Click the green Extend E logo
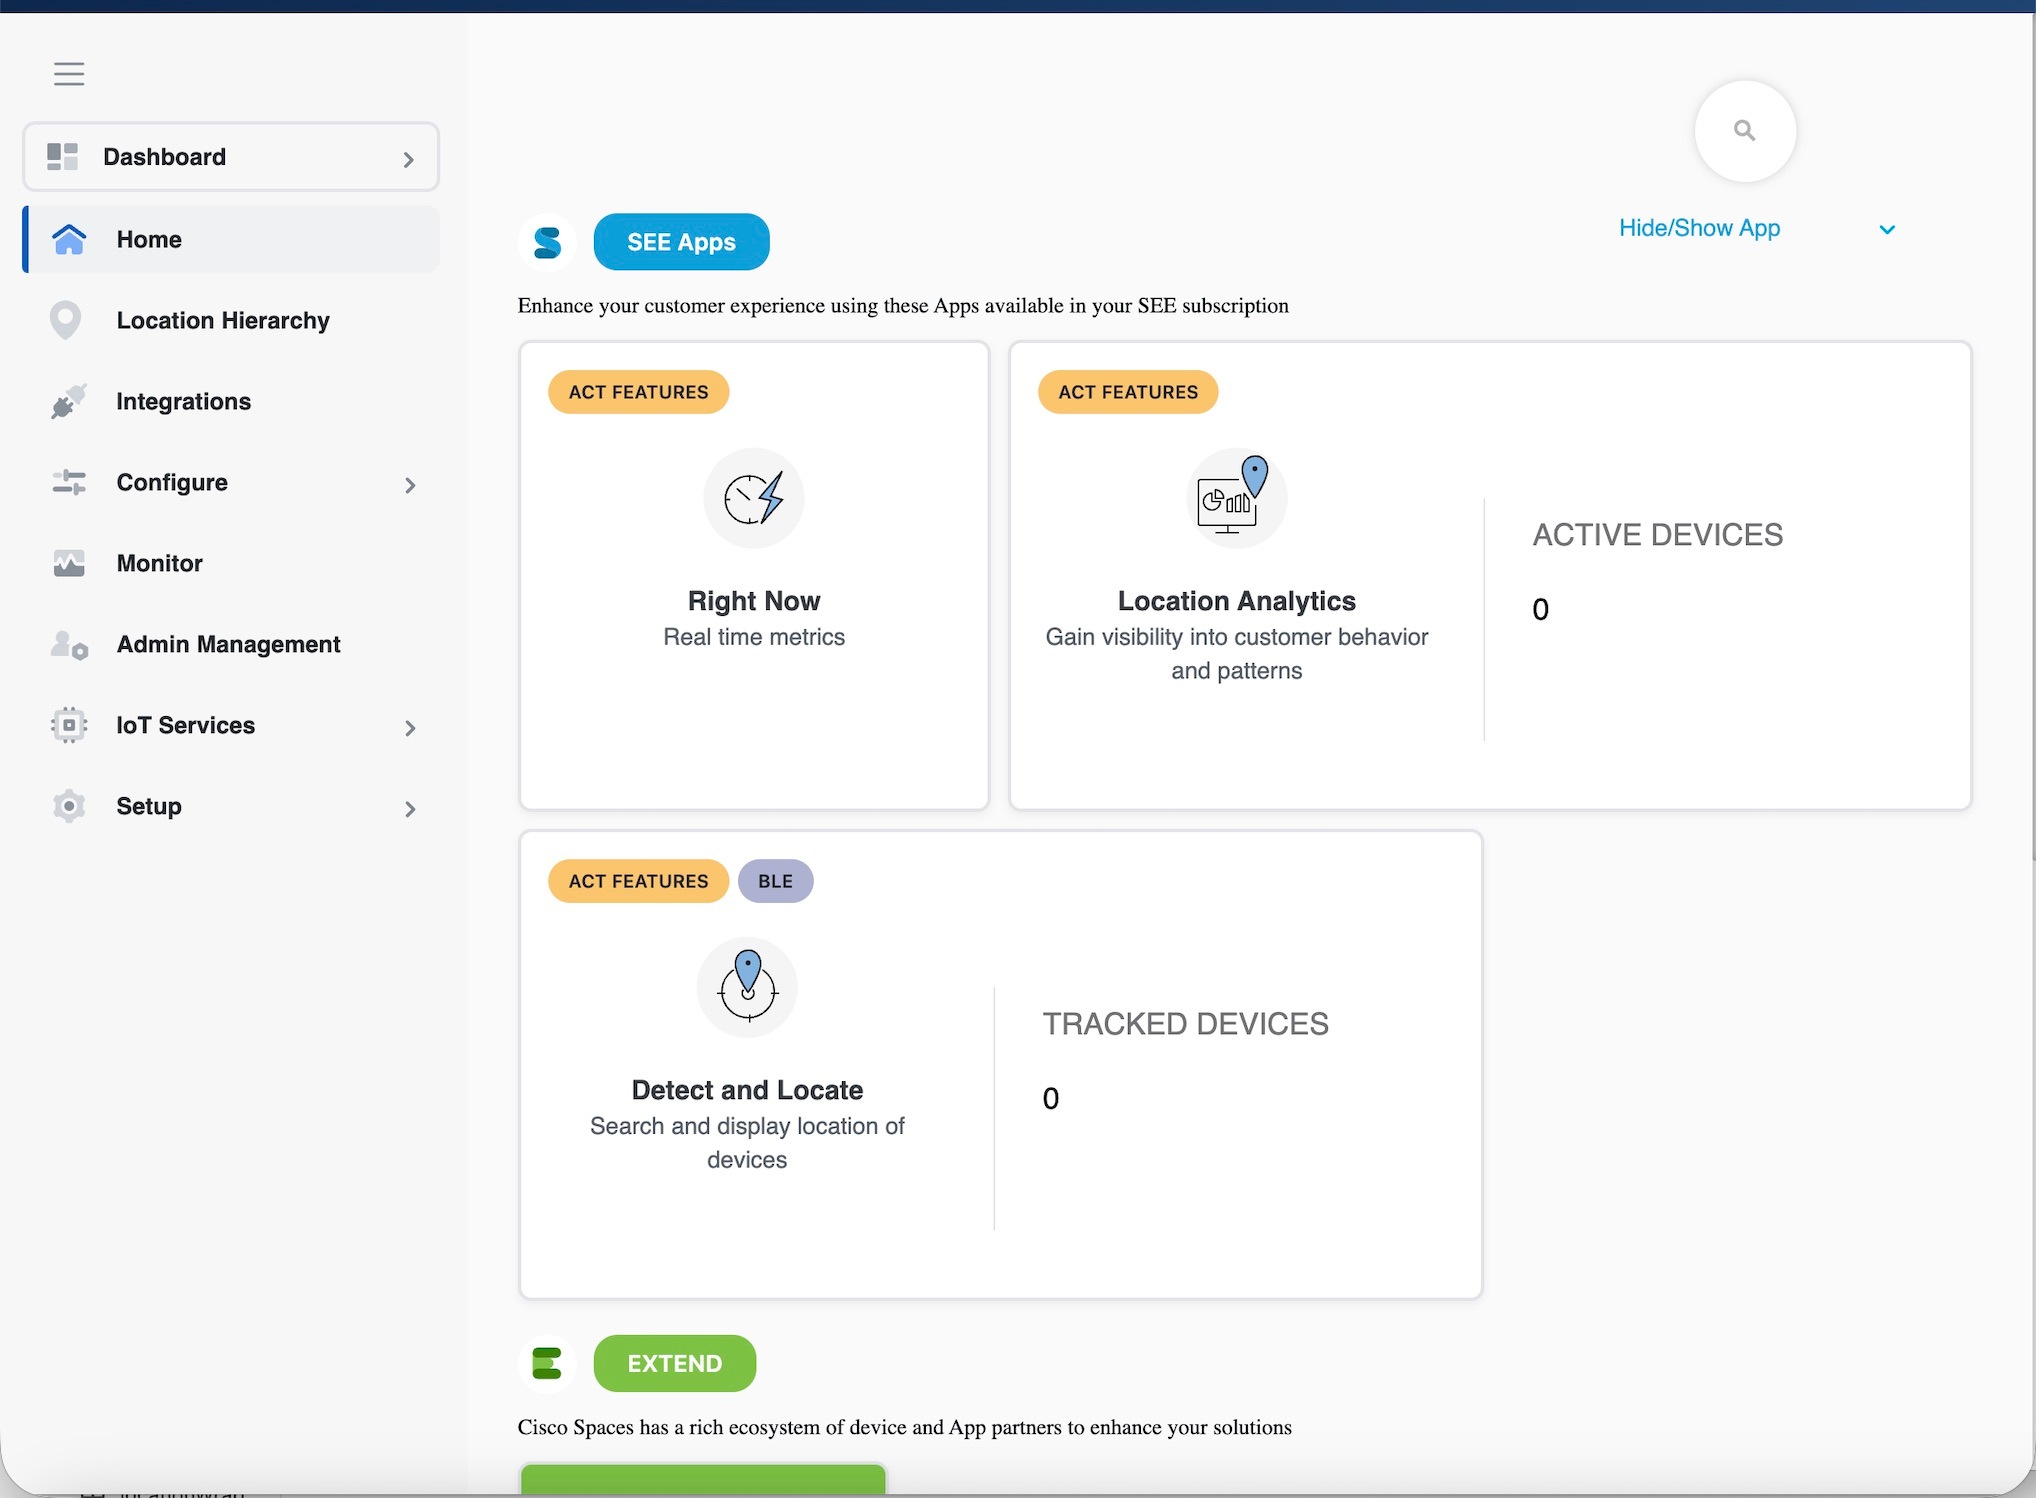The height and width of the screenshot is (1498, 2036). (x=547, y=1363)
